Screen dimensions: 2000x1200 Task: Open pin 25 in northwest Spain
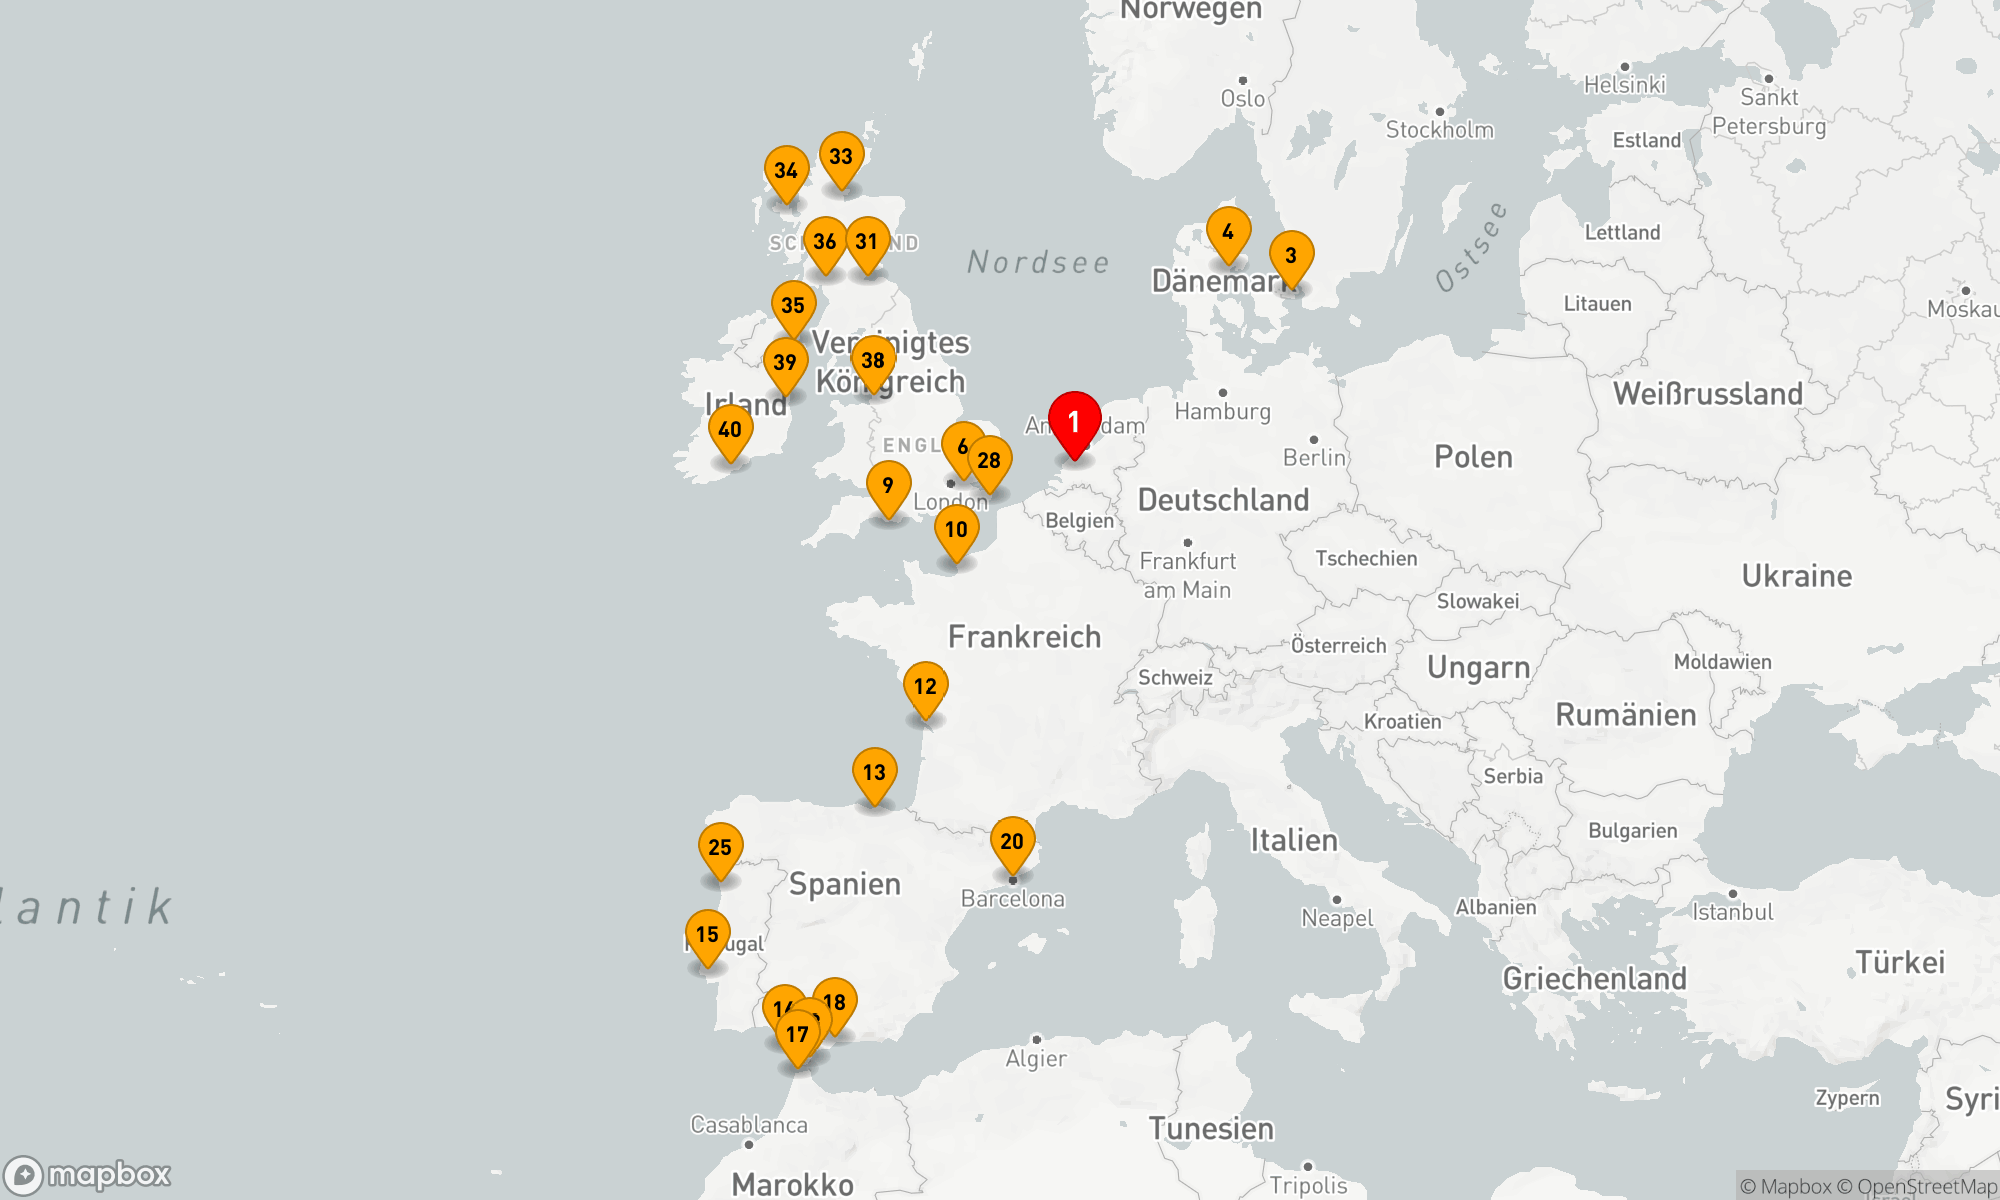(720, 848)
